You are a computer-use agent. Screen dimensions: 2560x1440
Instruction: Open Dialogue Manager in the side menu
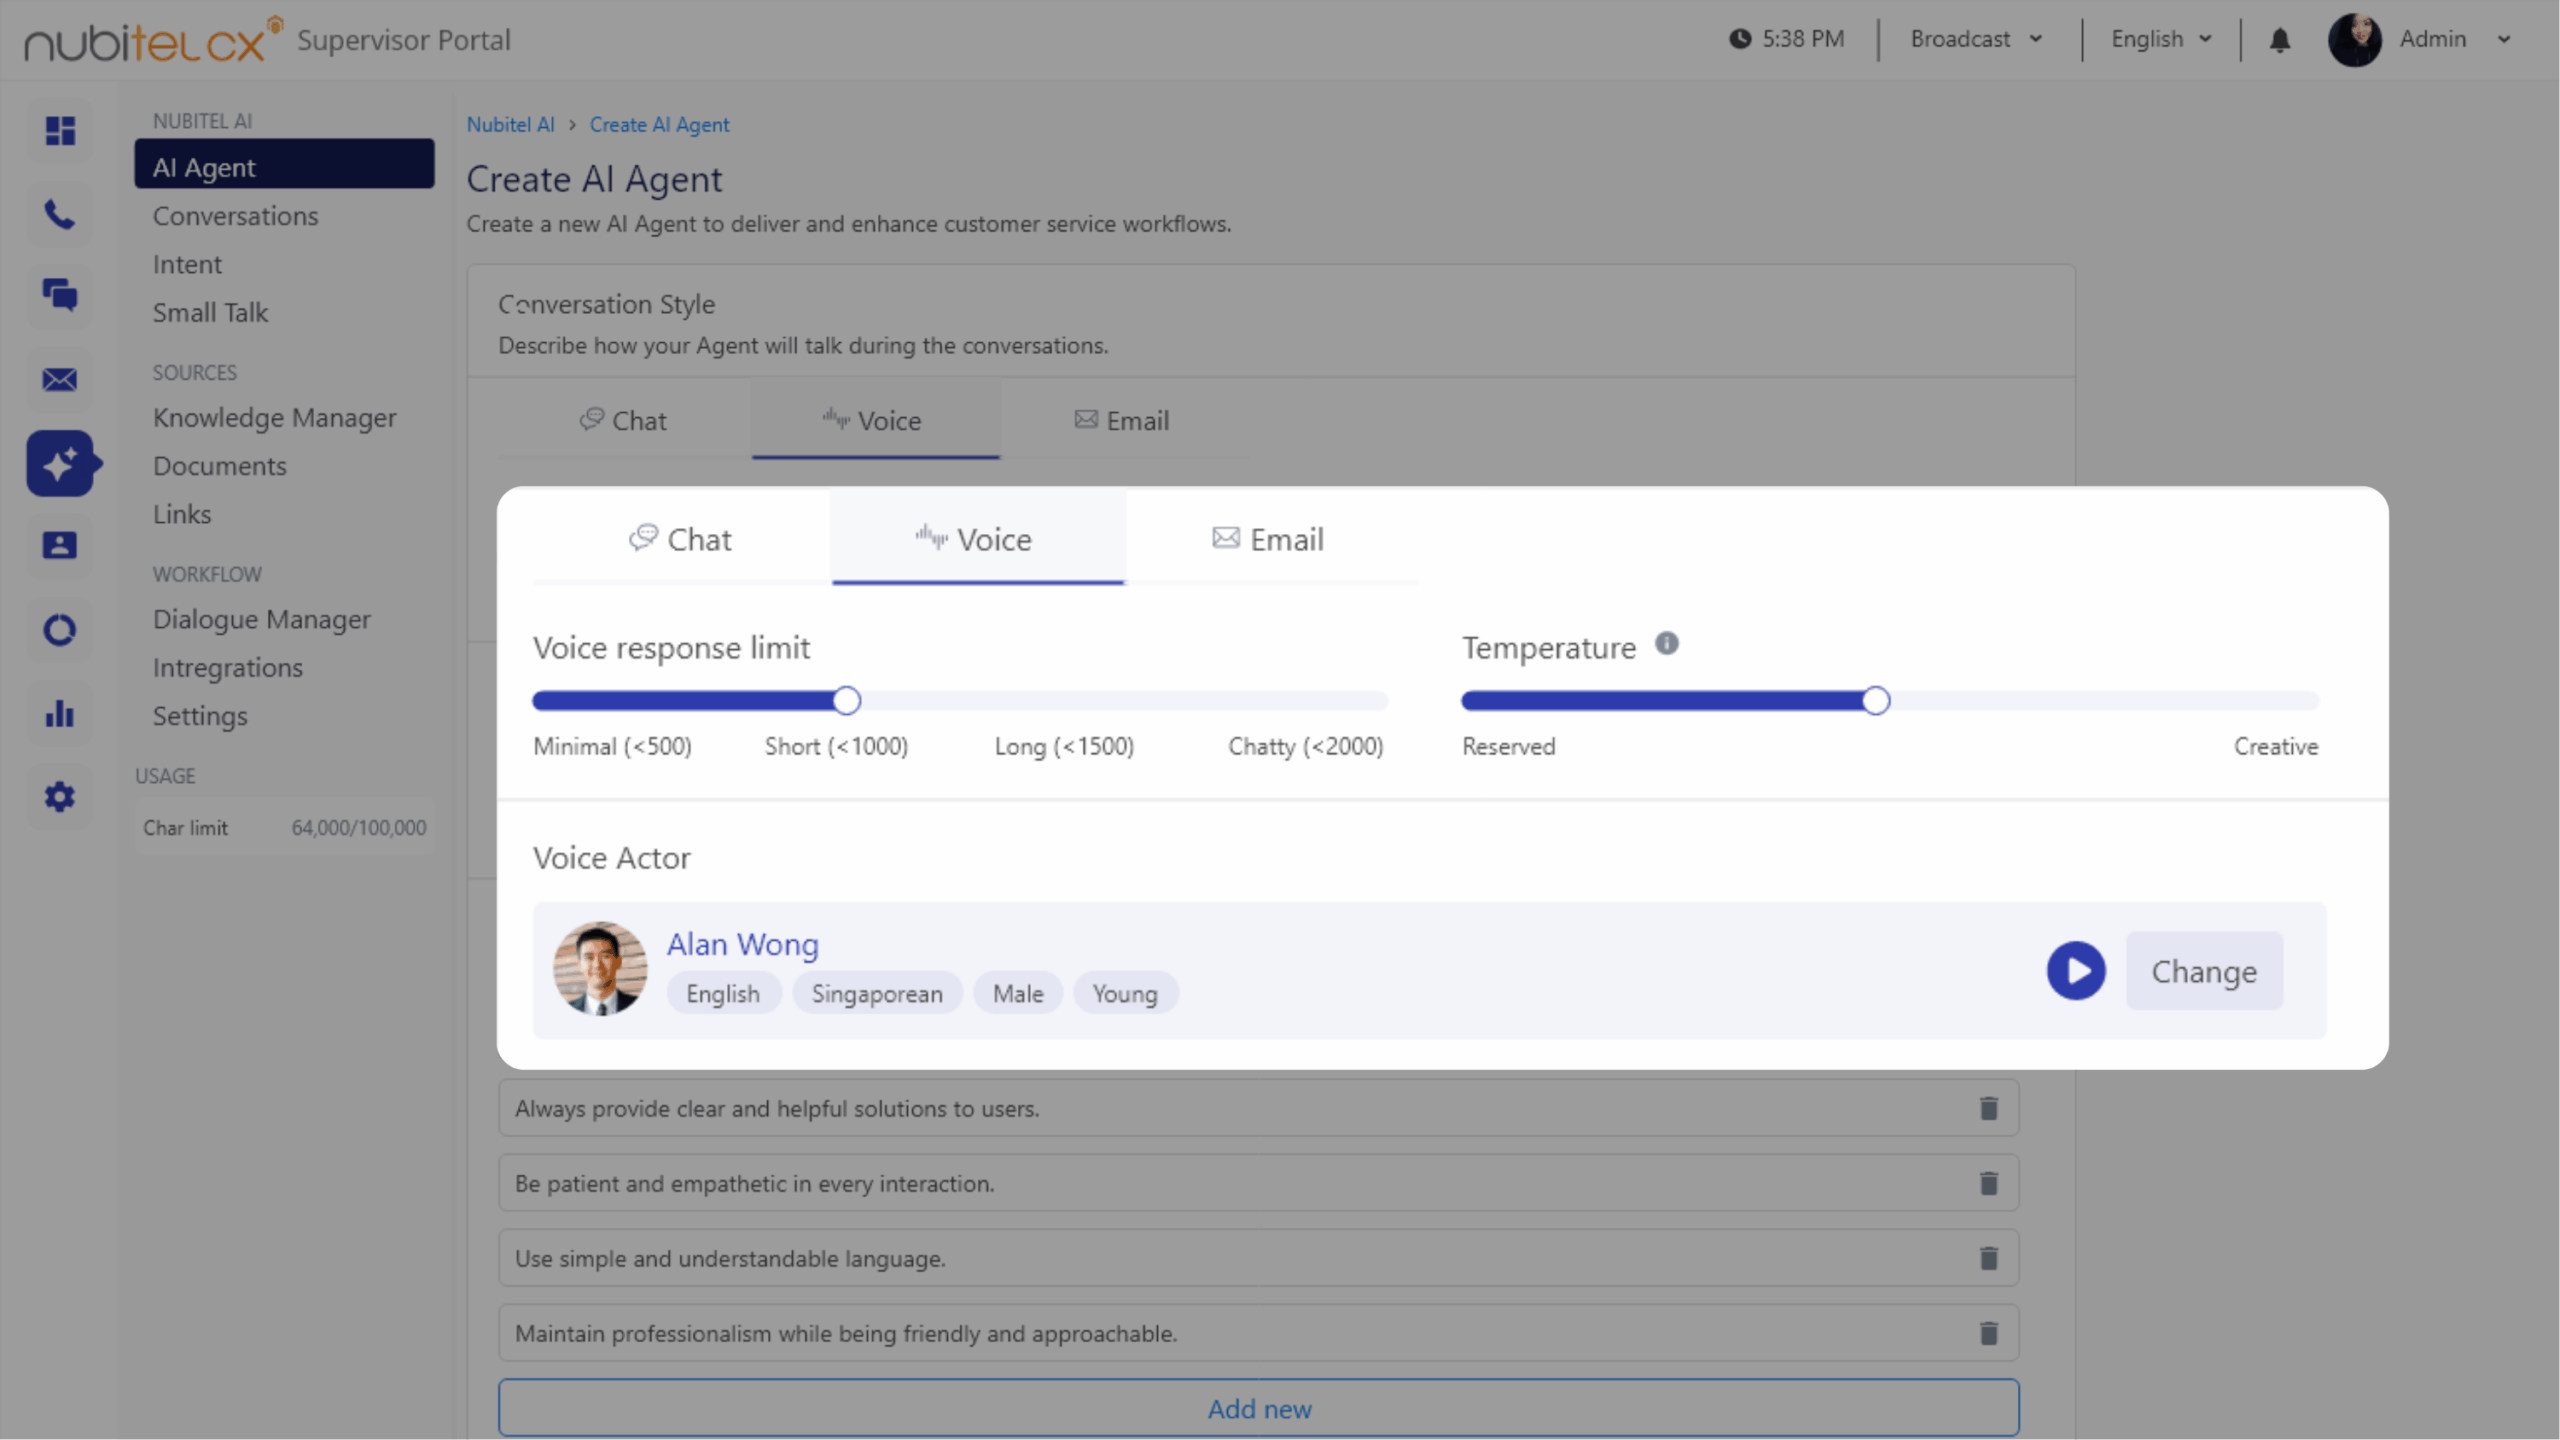pos(261,620)
